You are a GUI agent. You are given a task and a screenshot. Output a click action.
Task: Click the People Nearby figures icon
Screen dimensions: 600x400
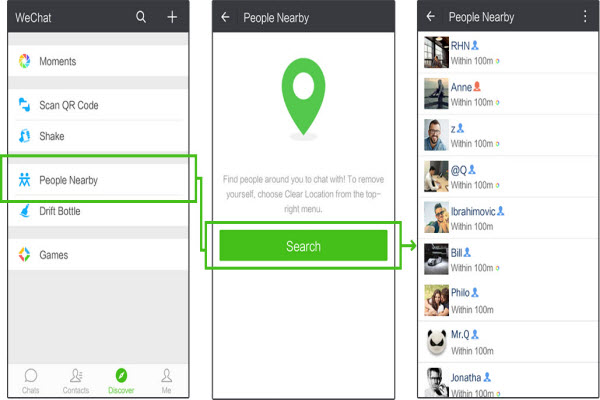[24, 180]
